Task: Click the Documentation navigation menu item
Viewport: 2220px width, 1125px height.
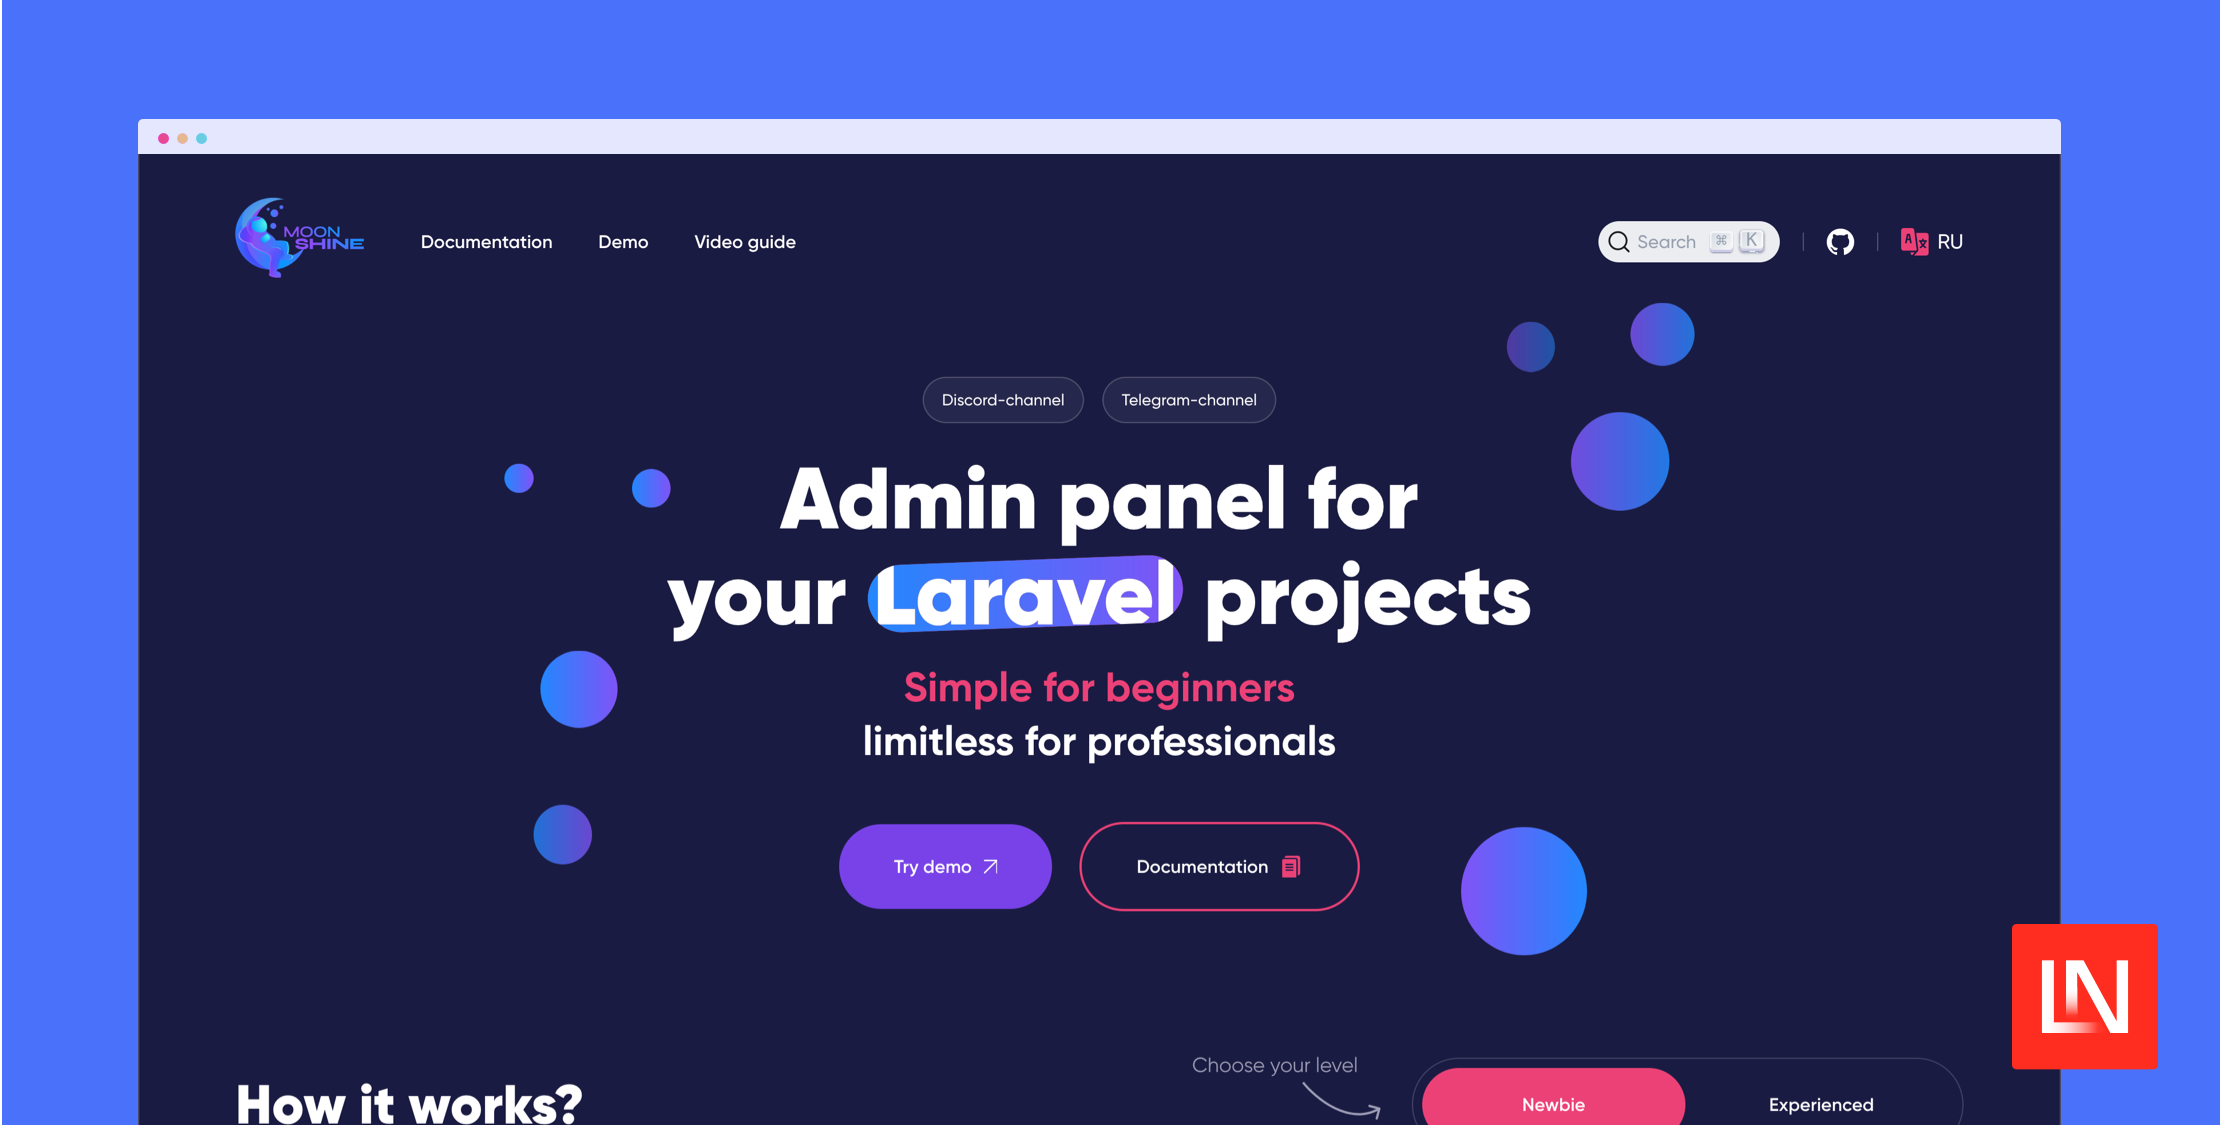Action: coord(486,241)
